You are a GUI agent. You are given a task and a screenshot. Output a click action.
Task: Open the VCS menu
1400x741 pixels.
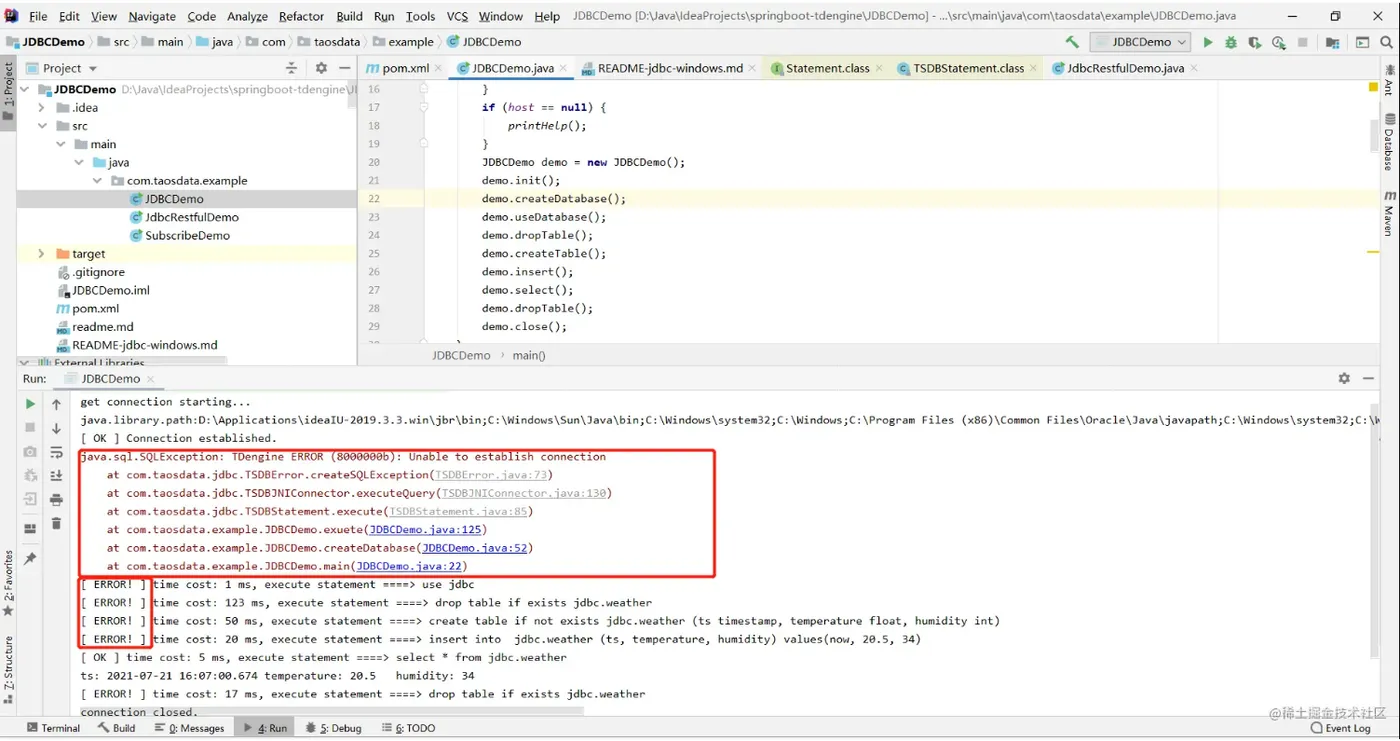[457, 16]
